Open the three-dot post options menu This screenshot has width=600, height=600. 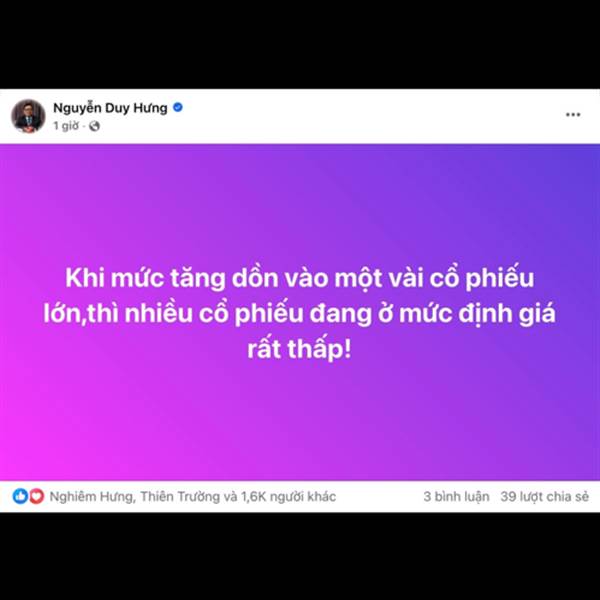tap(573, 114)
